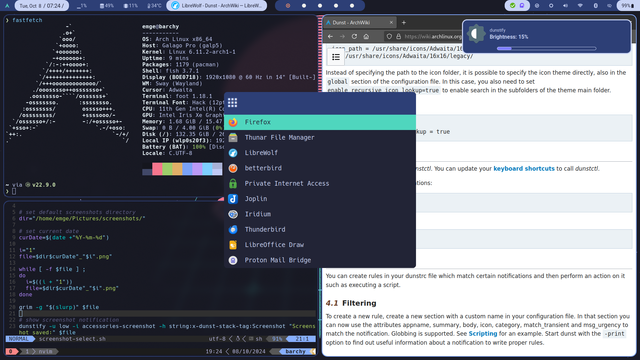The height and width of the screenshot is (360, 640).
Task: Click the purple tray icon
Action: point(522,6)
